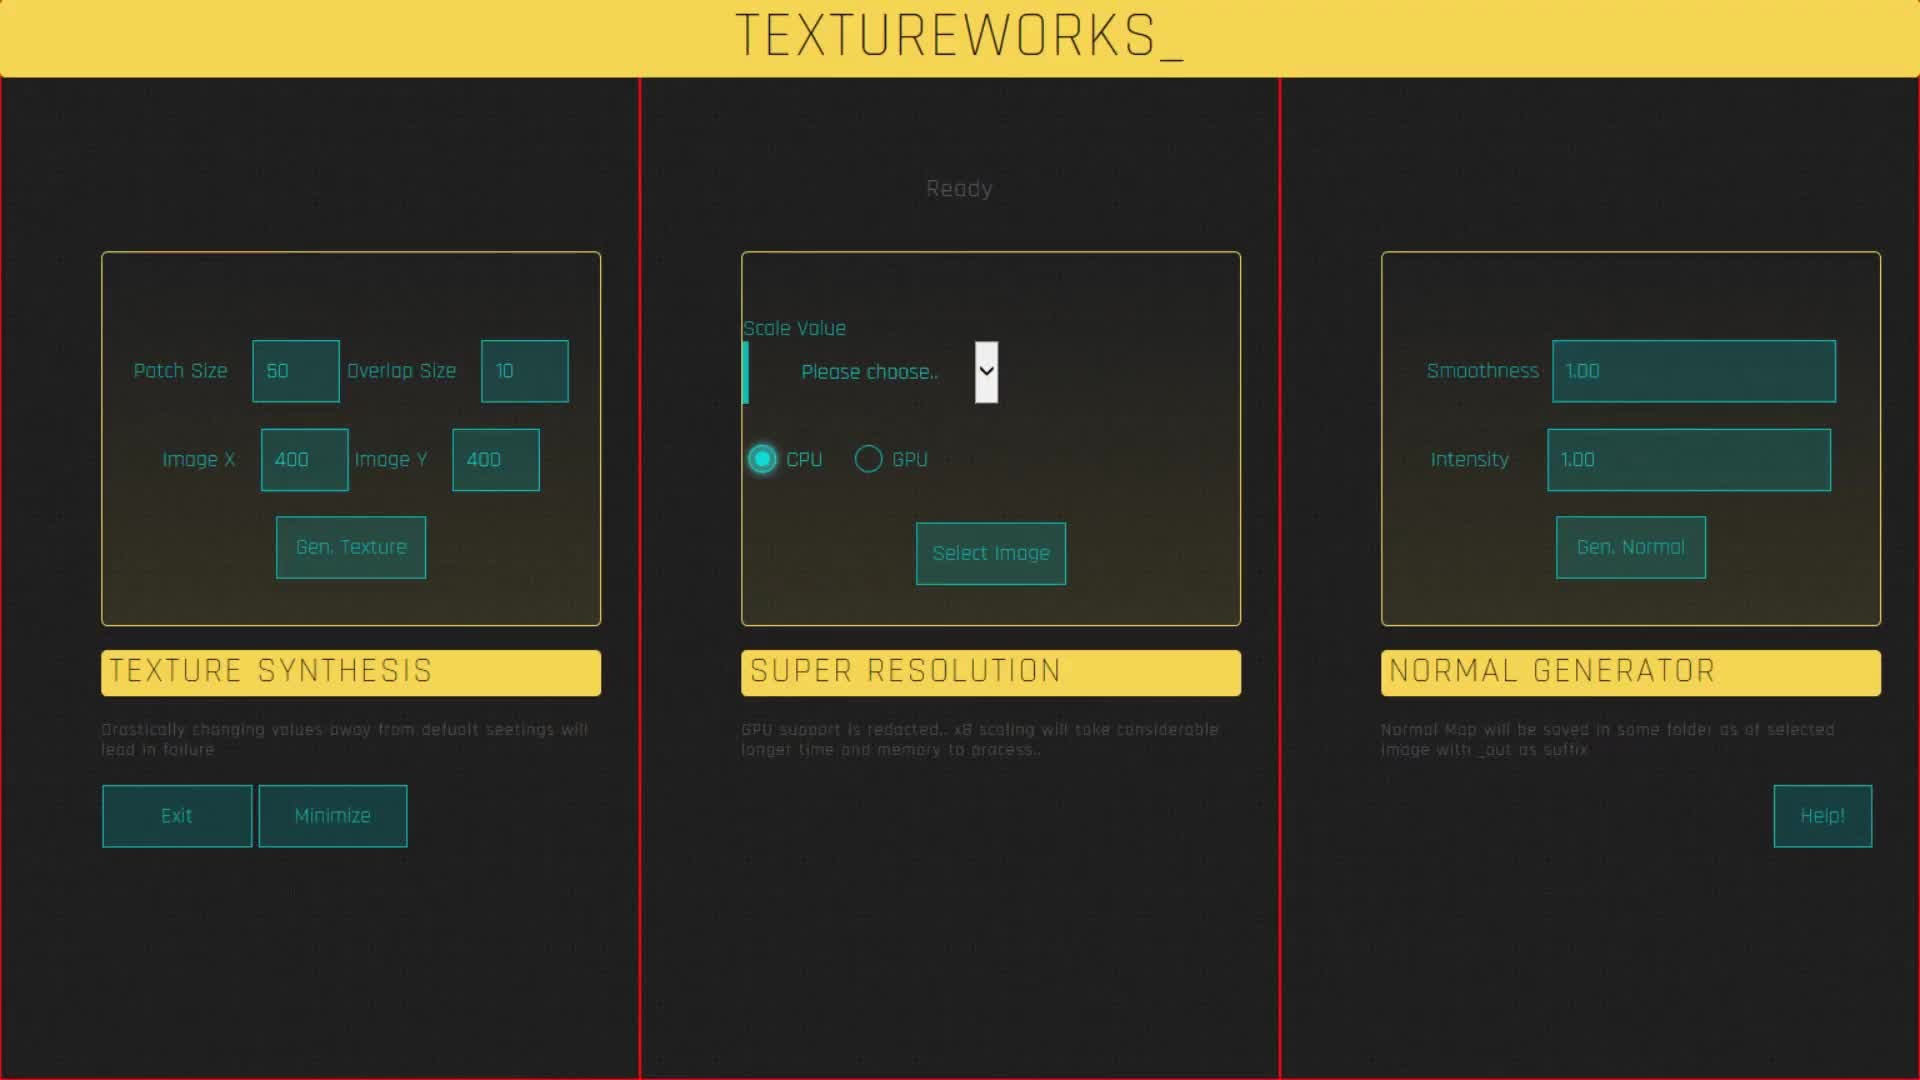Screen dimensions: 1920x1080
Task: Click the Super Resolution section header
Action: coord(990,672)
